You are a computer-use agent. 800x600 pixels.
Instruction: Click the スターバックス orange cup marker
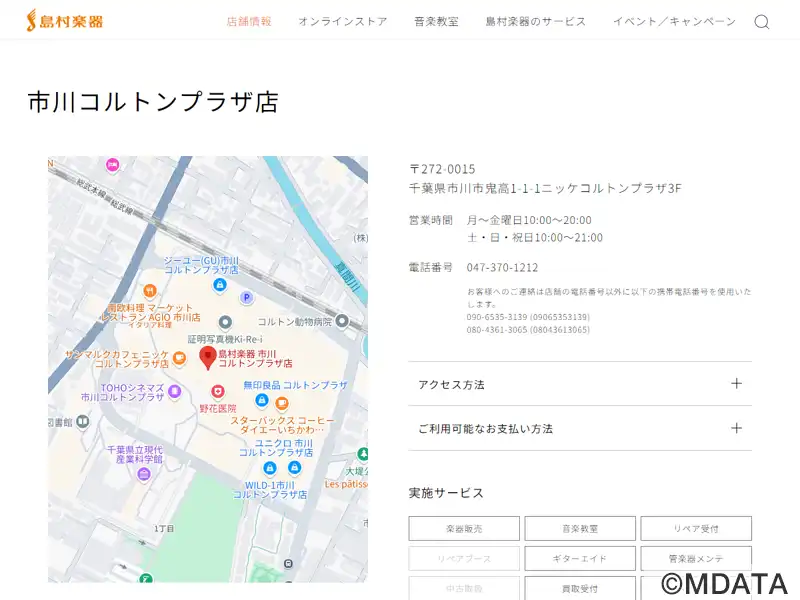(x=282, y=404)
